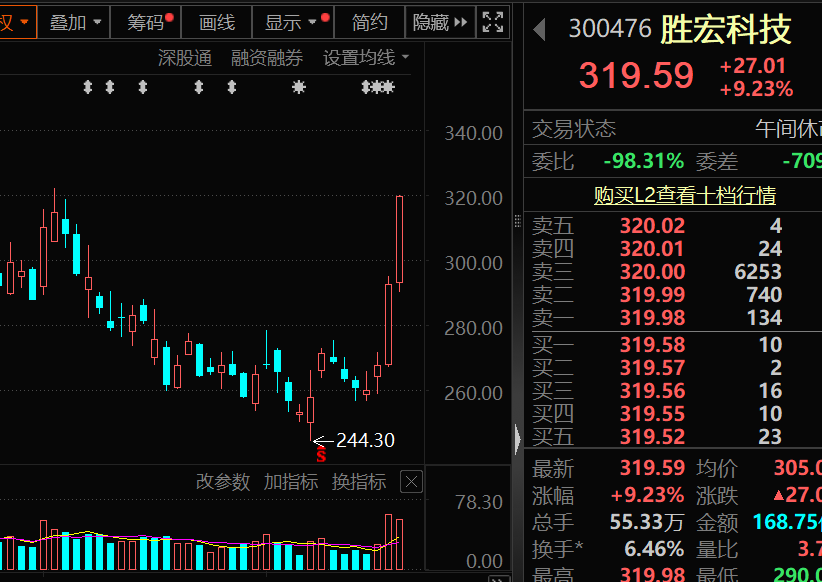This screenshot has width=822, height=582.
Task: Click the fullscreen expand icon
Action: click(x=491, y=21)
